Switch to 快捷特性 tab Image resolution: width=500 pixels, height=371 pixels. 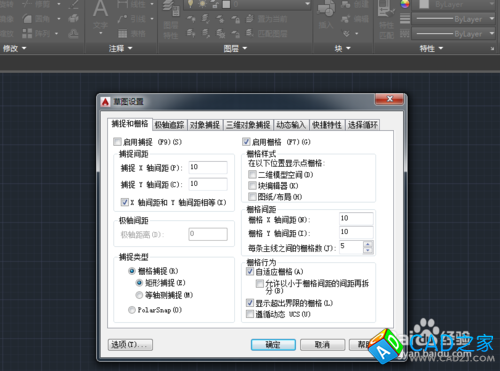(x=327, y=125)
